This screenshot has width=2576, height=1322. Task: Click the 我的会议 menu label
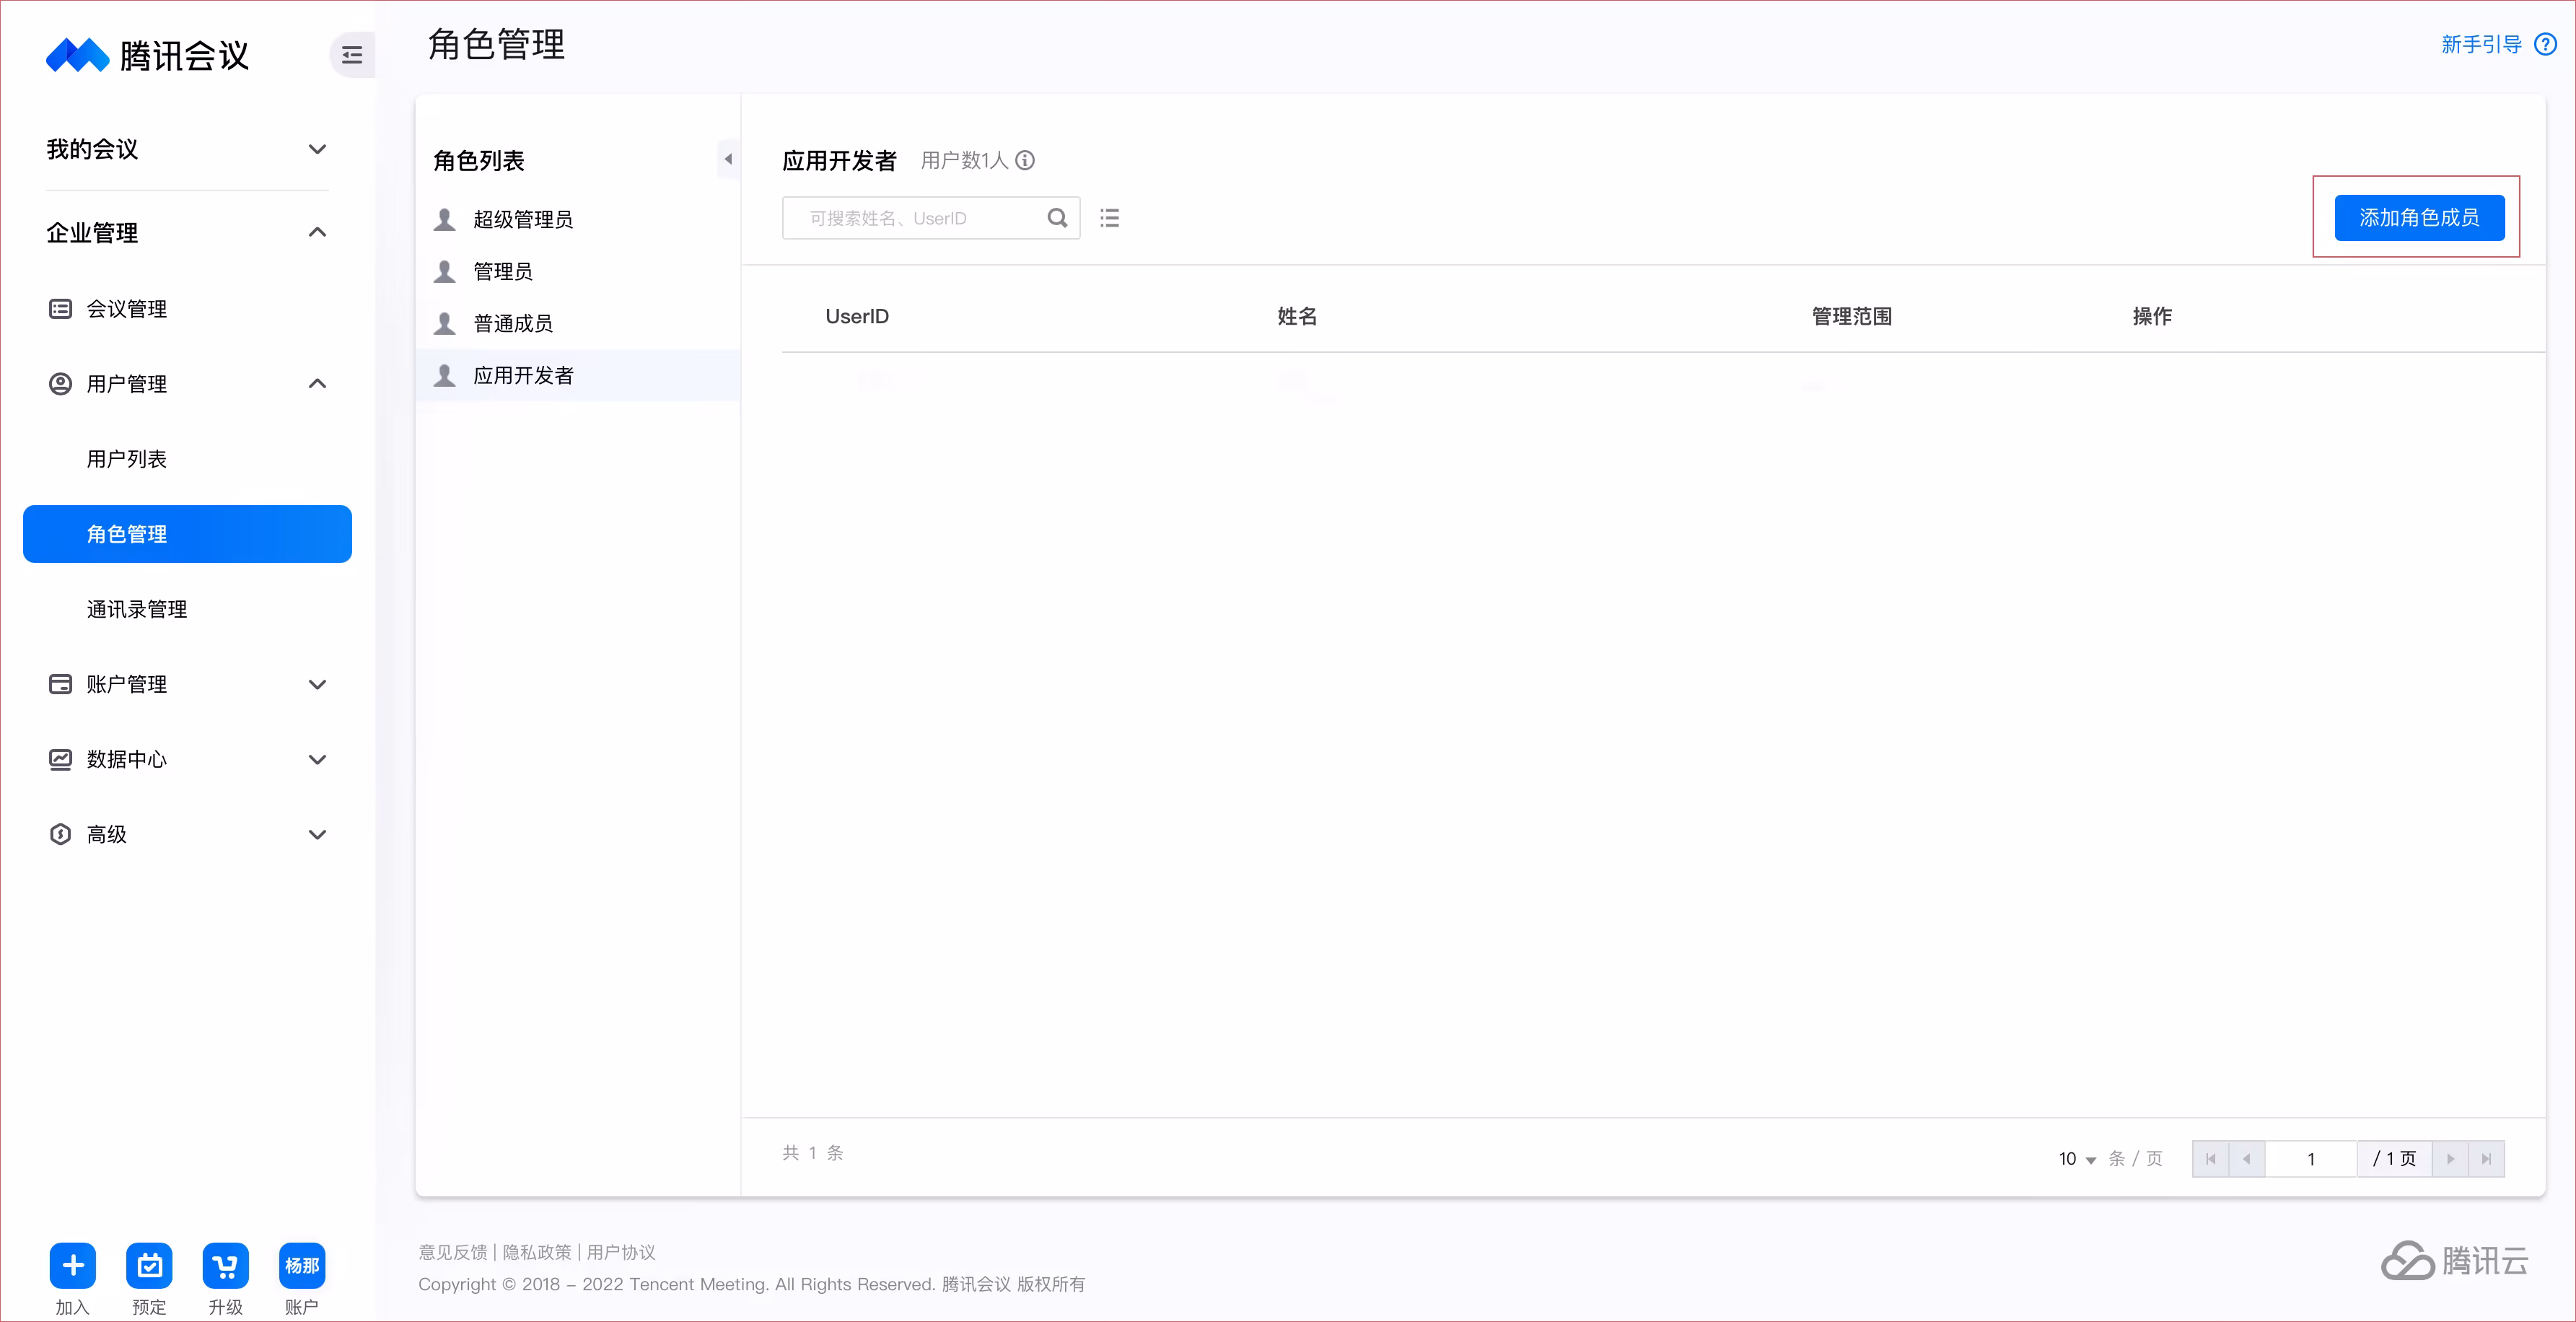coord(92,149)
